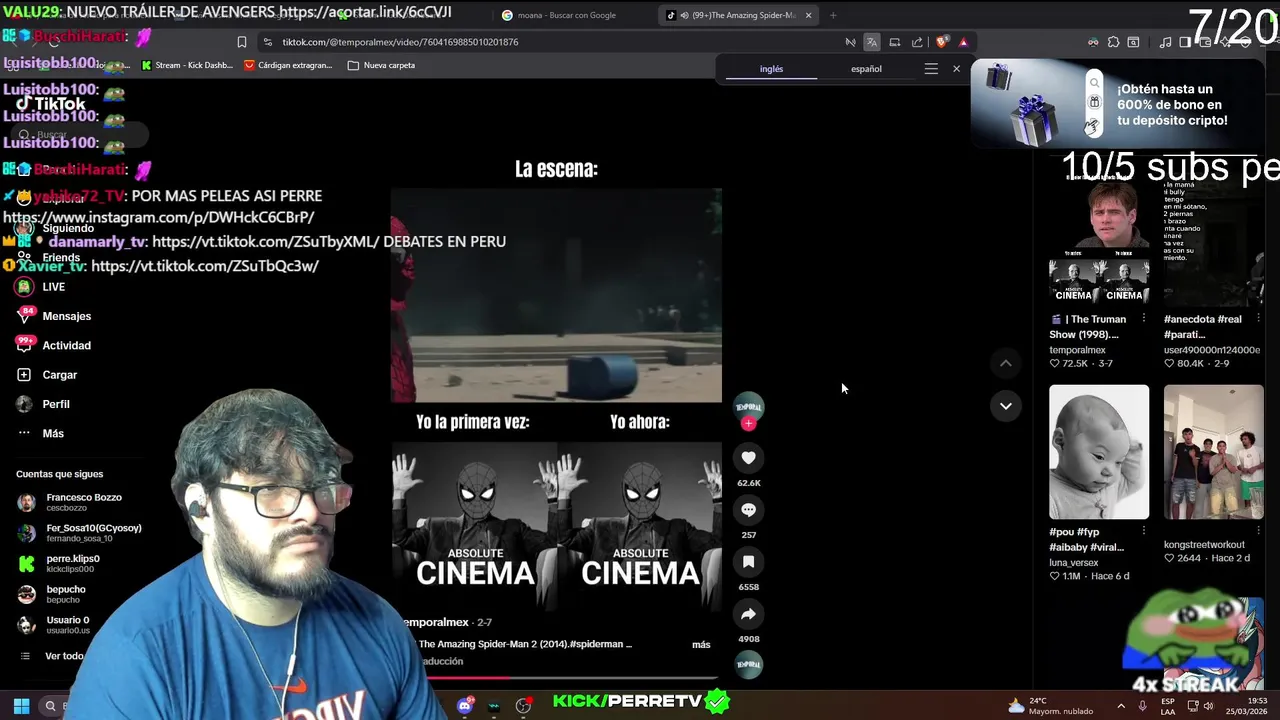The image size is (1280, 720).
Task: Open options for the #anecdota #real video
Action: [1258, 320]
